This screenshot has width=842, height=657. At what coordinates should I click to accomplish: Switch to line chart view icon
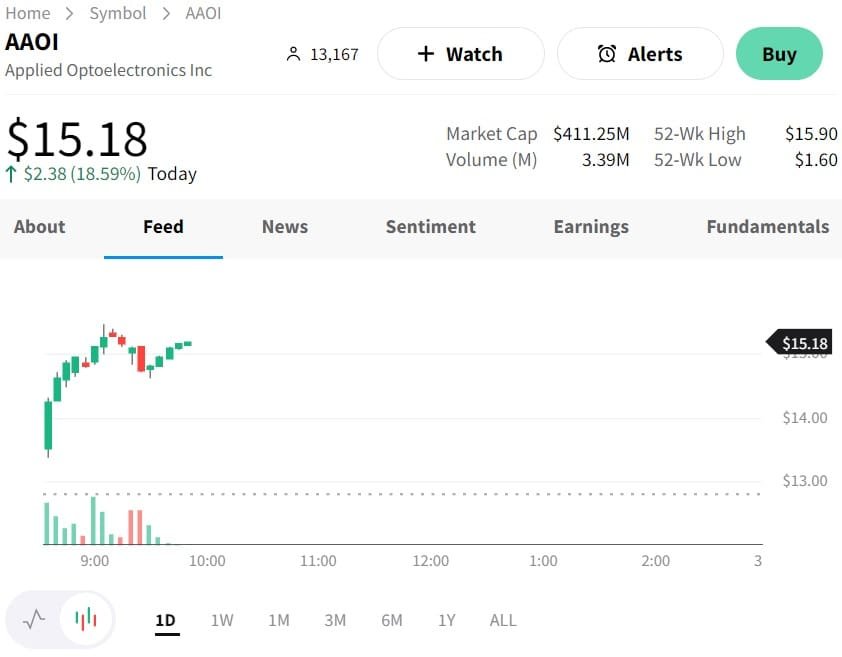point(34,619)
